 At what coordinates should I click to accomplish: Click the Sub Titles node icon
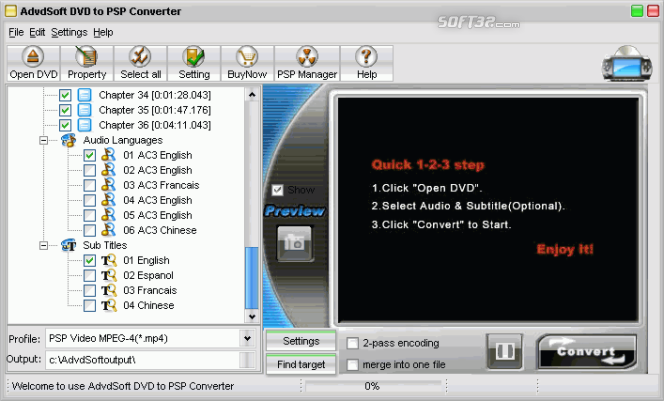click(x=68, y=245)
